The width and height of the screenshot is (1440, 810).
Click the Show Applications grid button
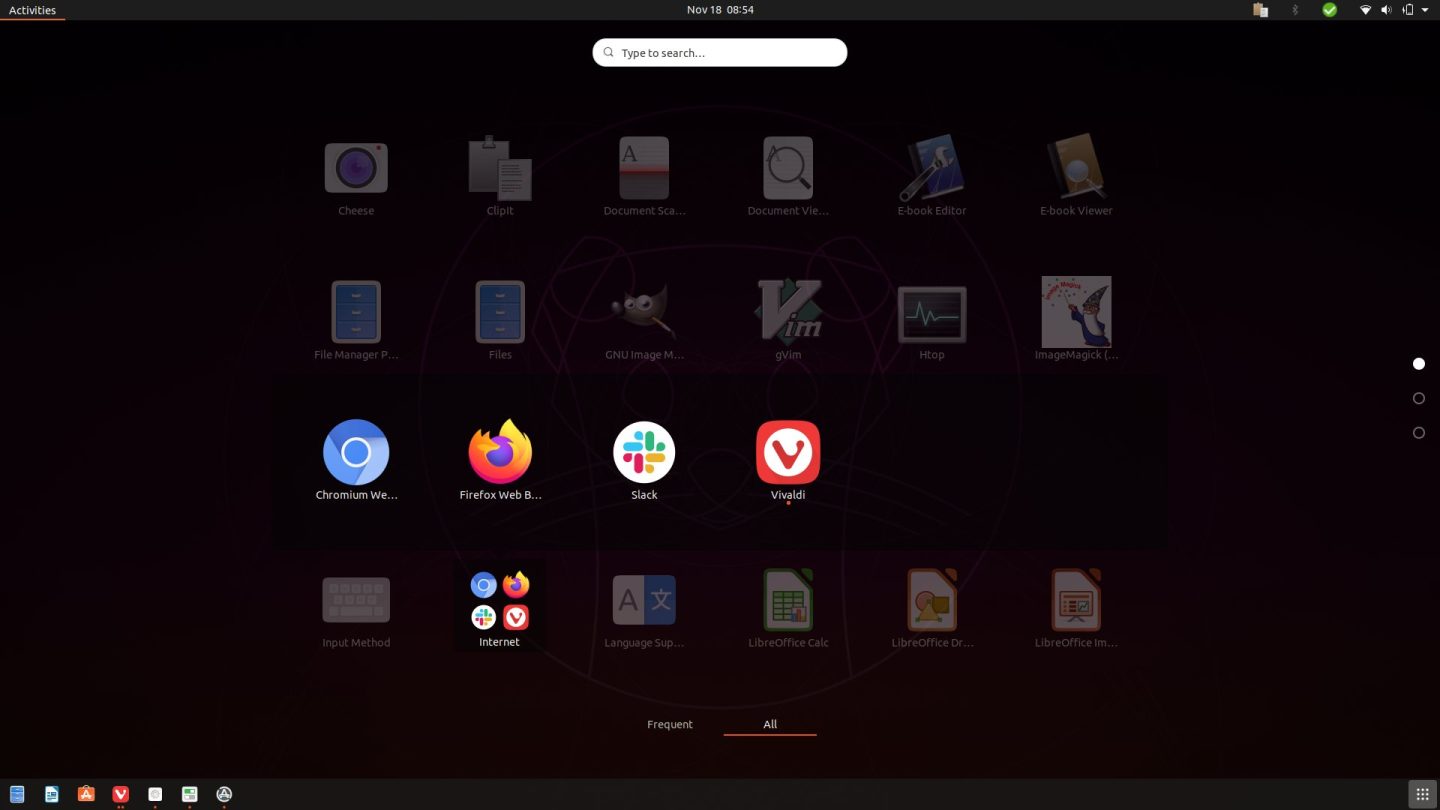click(1422, 793)
